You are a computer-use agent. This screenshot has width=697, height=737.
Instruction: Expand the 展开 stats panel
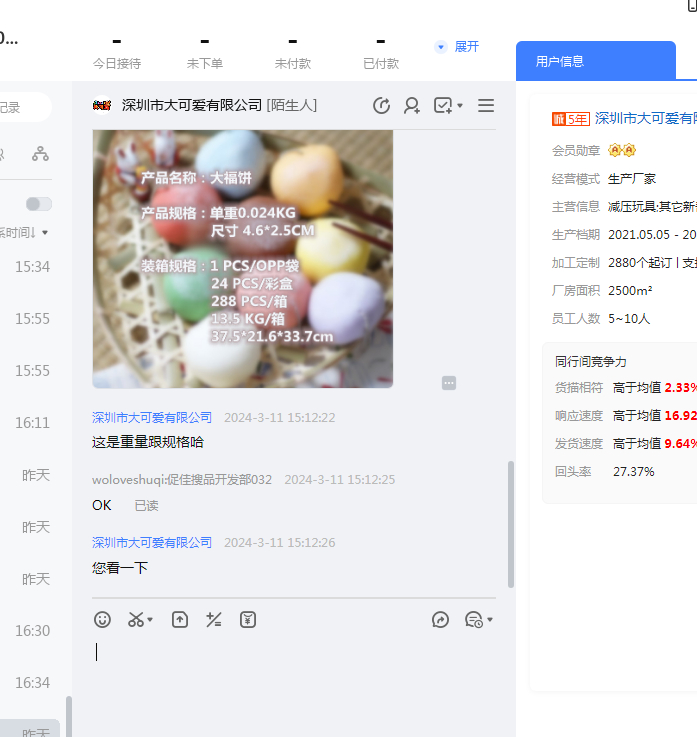458,47
